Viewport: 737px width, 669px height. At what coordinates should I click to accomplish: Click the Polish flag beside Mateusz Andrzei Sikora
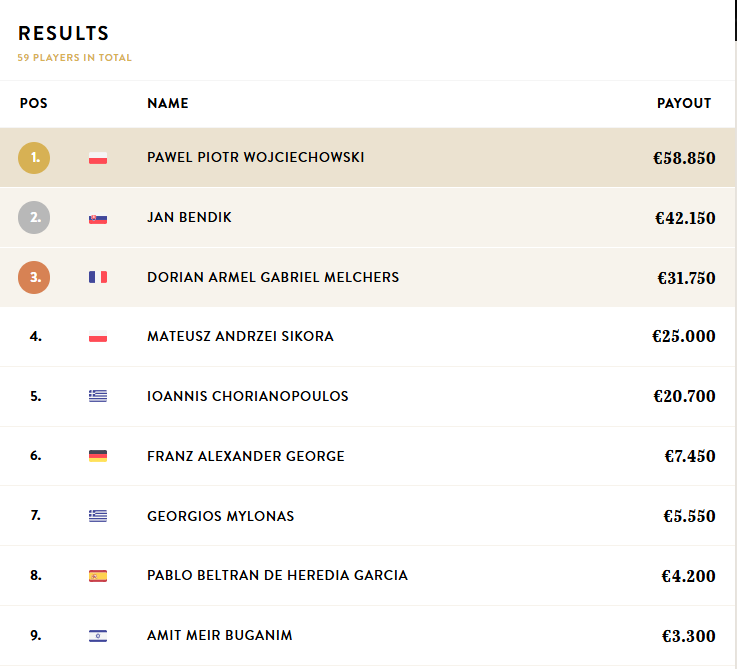point(98,337)
